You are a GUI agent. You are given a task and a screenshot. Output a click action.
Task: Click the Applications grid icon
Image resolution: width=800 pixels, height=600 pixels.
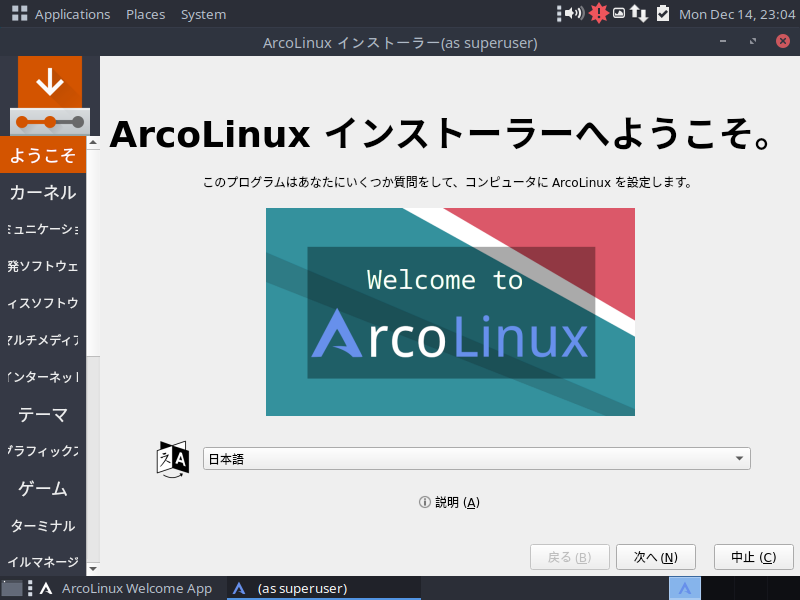point(19,13)
